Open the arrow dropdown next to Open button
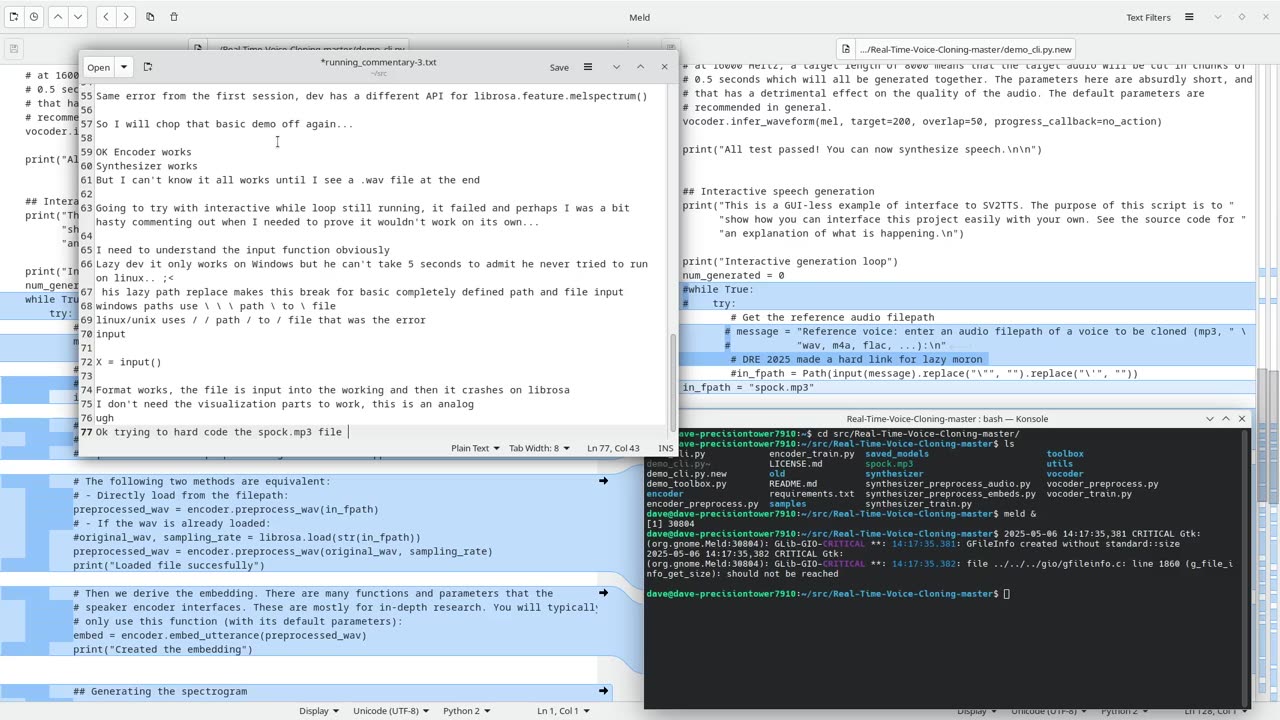Viewport: 1280px width, 720px height. coord(124,67)
